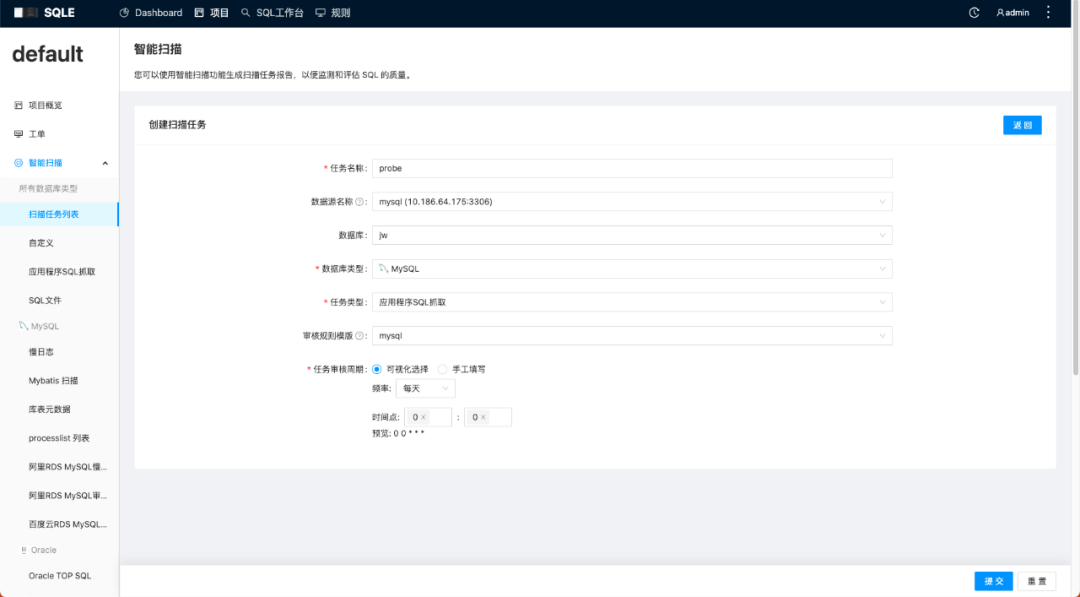
Task: Open the 审核规则模版 dropdown
Action: tap(632, 336)
